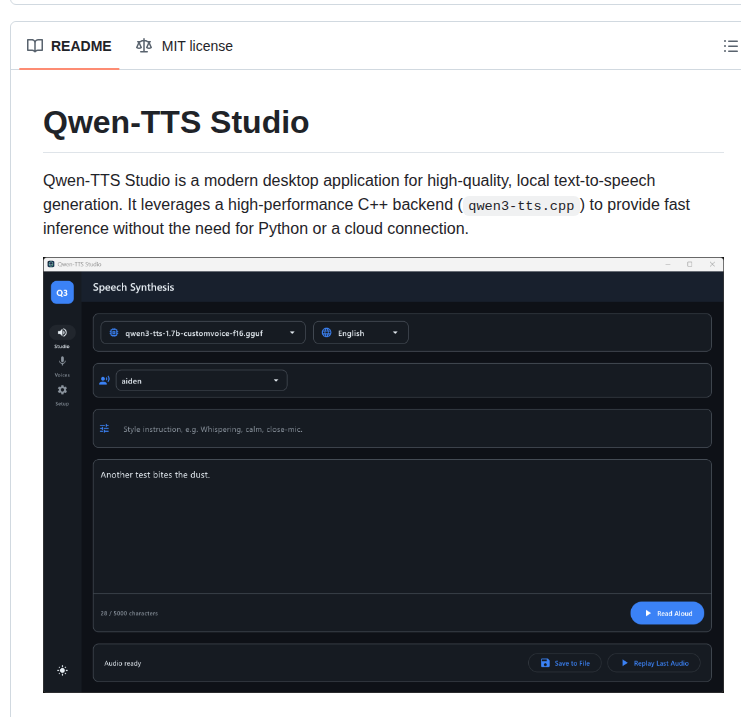Click the Qwen-TTS Studio window title text
Viewport: 741px width, 717px height.
click(79, 264)
